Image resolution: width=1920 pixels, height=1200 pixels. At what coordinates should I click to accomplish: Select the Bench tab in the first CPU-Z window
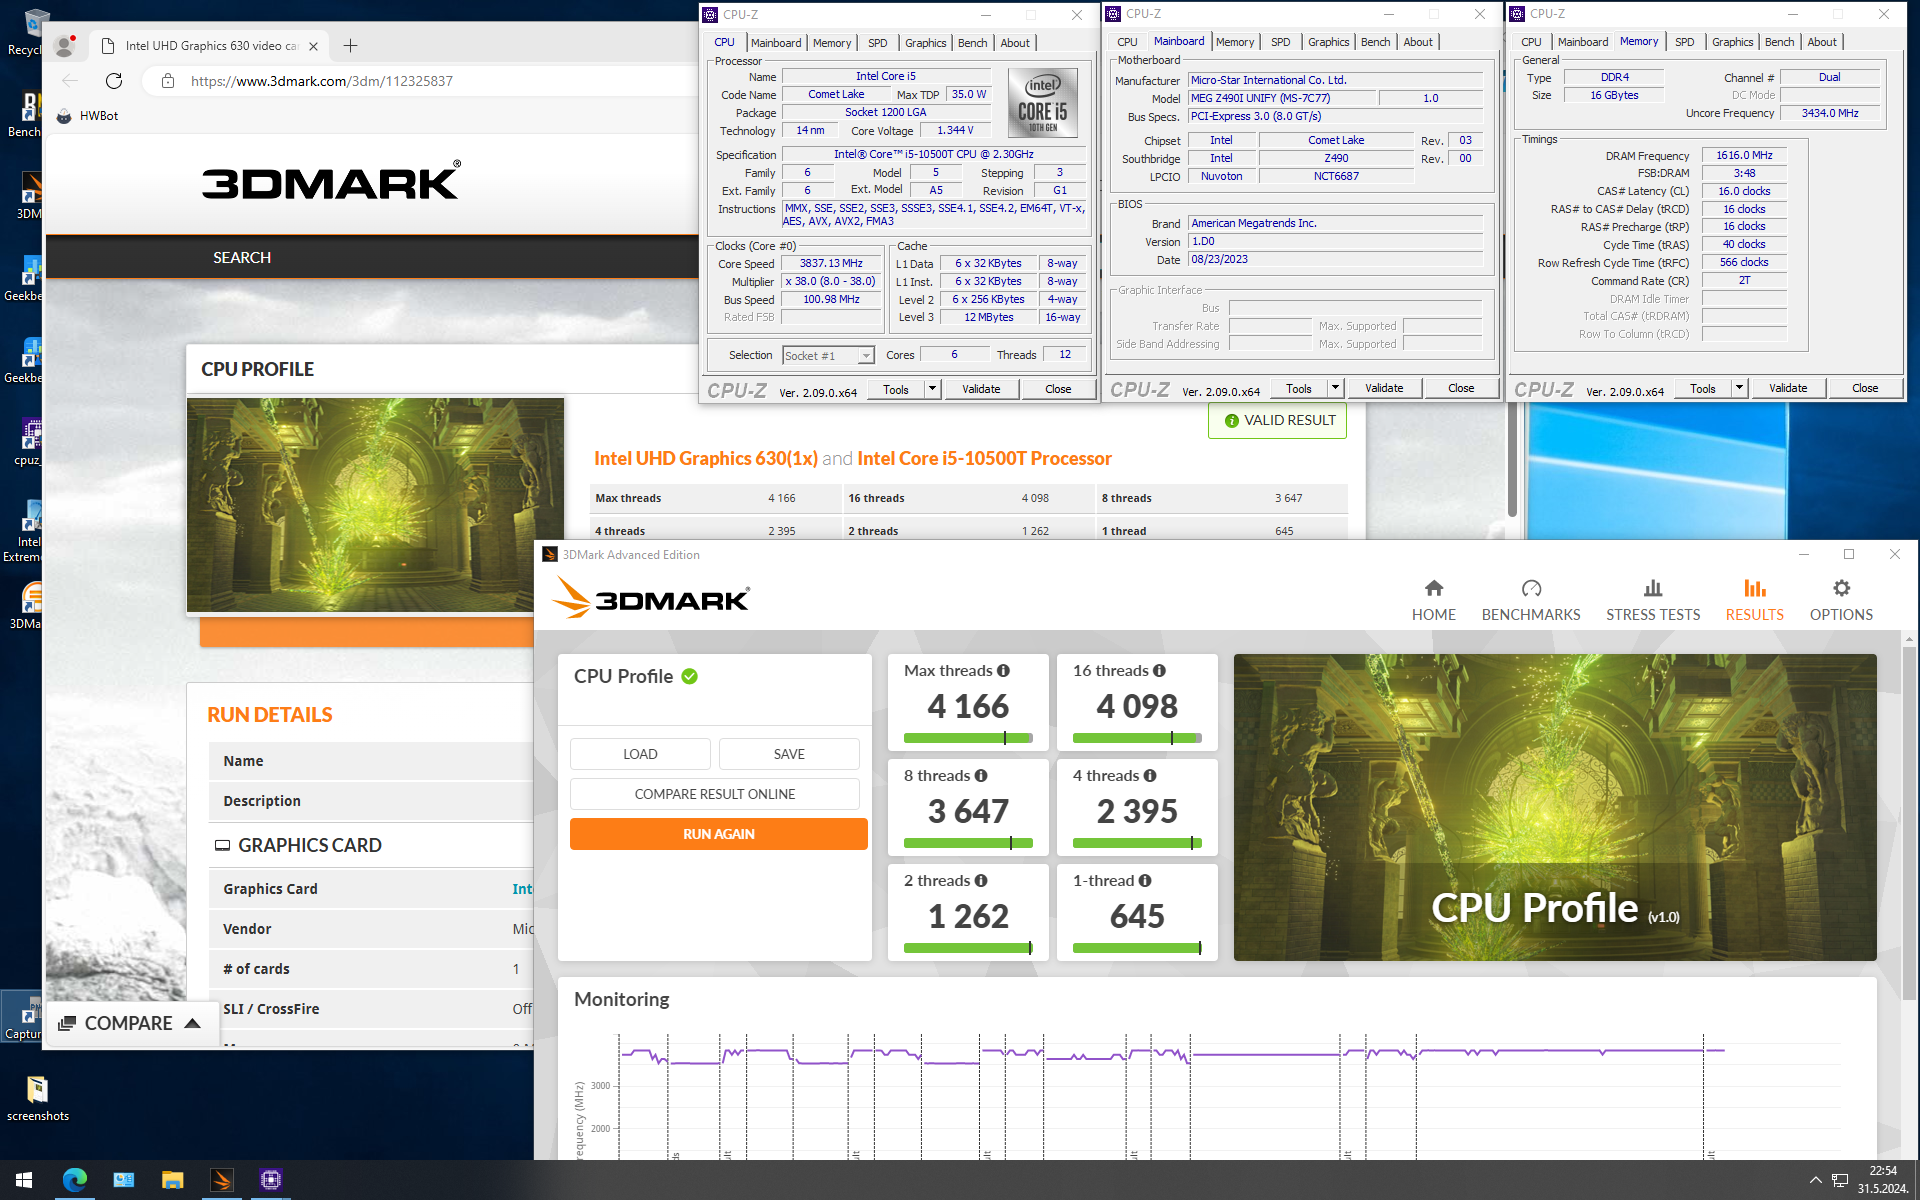pos(972,43)
